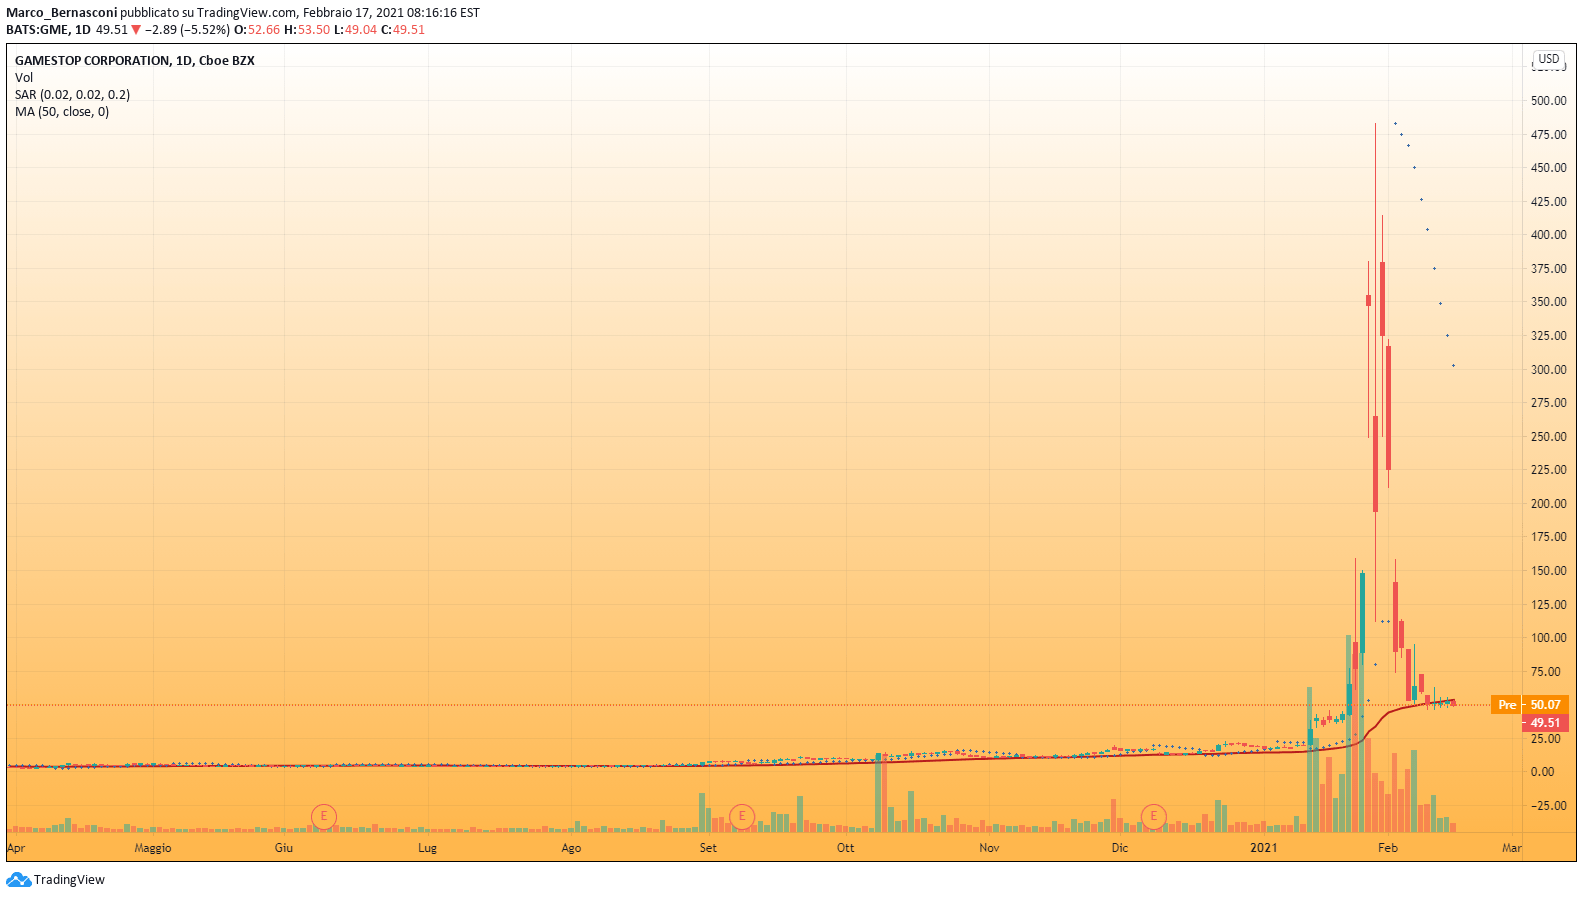Click the Apr label on the time axis
This screenshot has width=1583, height=898.
pyautogui.click(x=16, y=848)
